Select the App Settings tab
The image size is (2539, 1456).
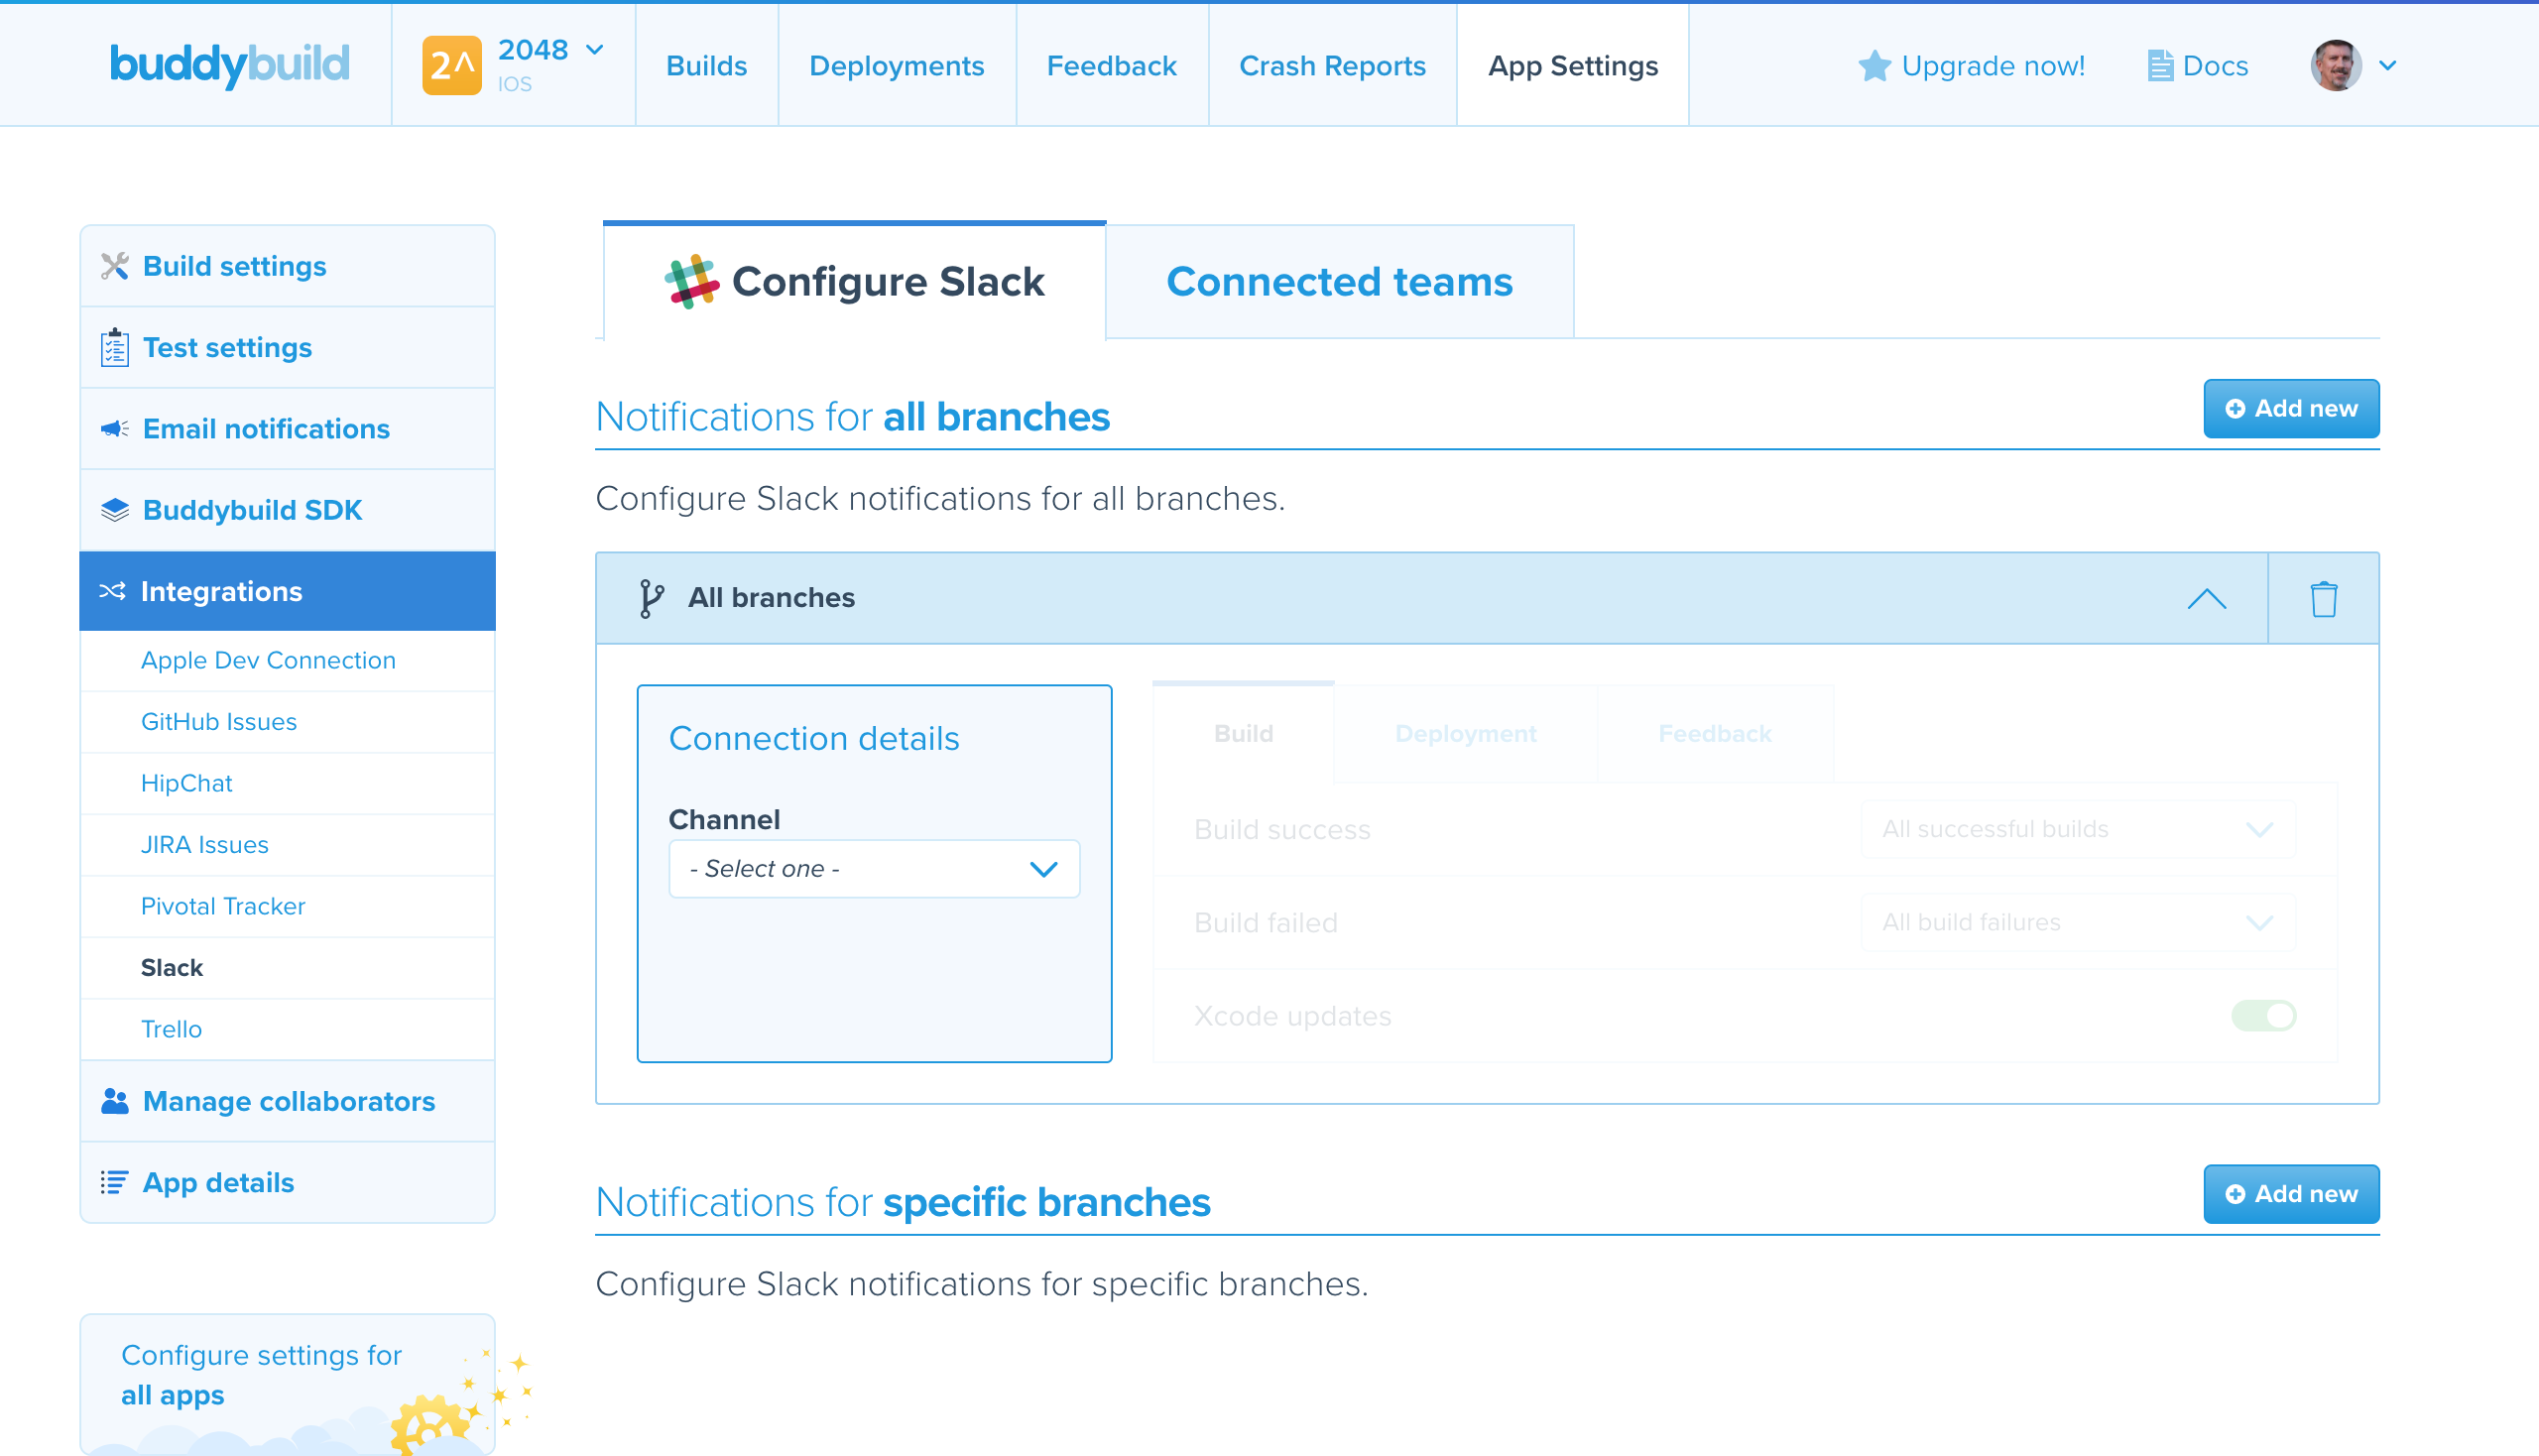1572,66
